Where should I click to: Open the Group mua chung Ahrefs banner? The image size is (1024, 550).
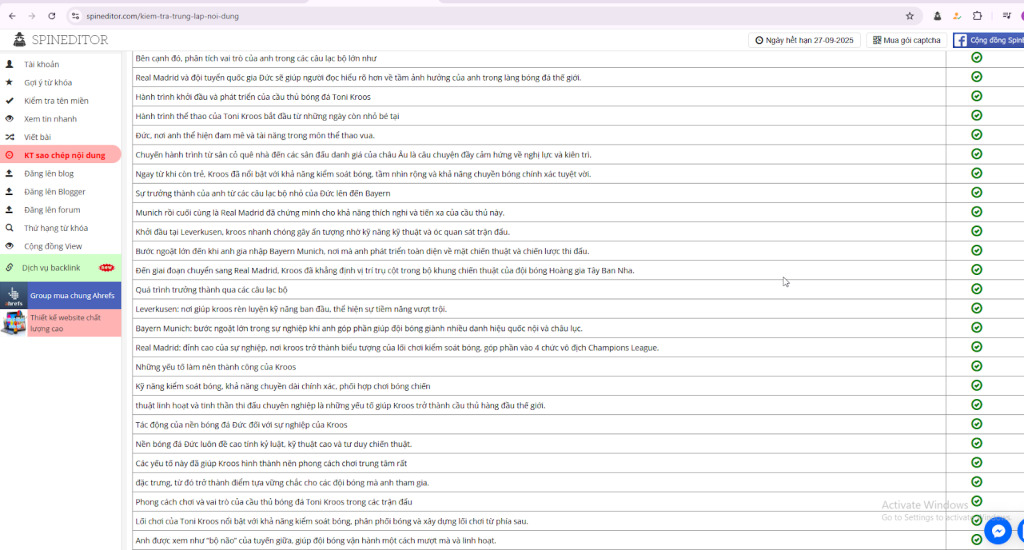coord(72,296)
